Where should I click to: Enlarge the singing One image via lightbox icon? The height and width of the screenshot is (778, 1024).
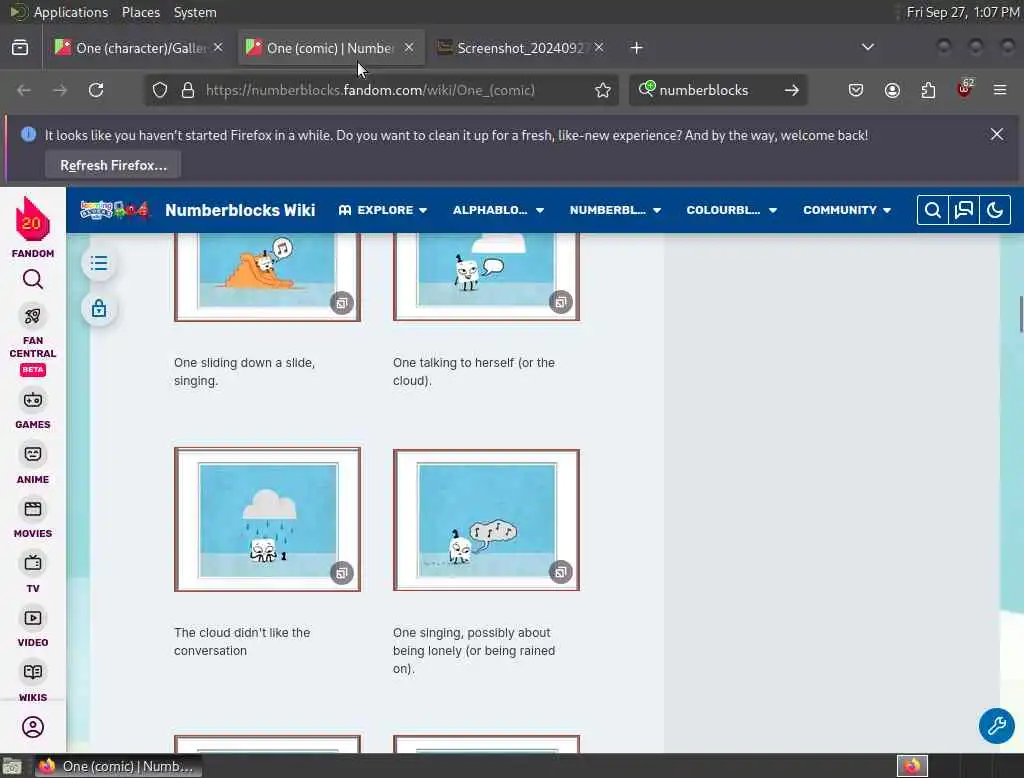tap(560, 572)
